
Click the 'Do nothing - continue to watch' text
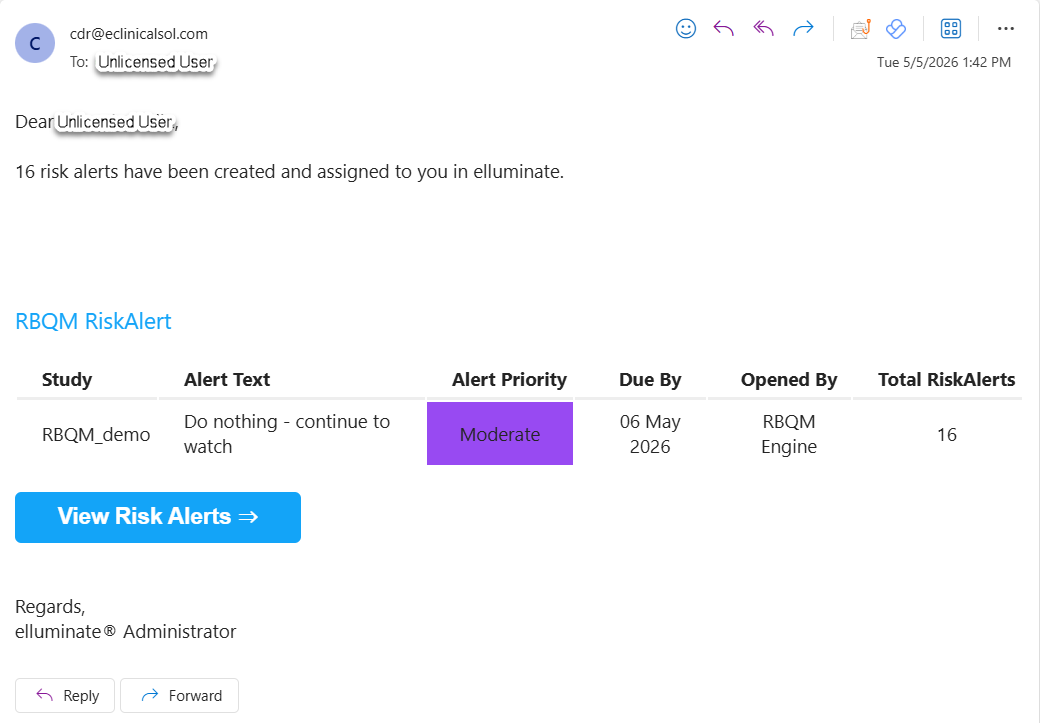(x=287, y=434)
